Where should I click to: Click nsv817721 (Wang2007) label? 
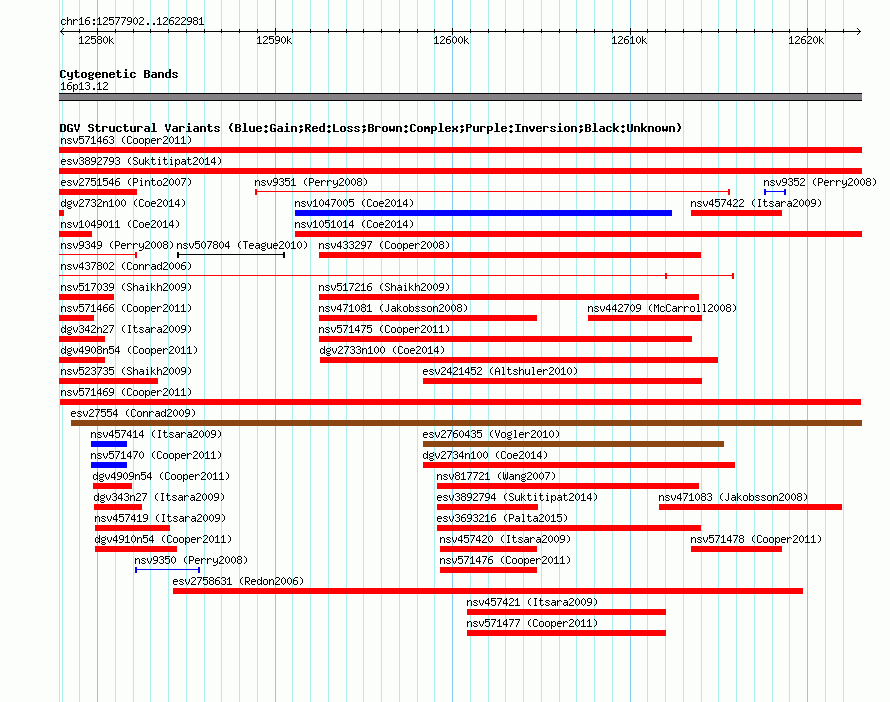[x=496, y=476]
